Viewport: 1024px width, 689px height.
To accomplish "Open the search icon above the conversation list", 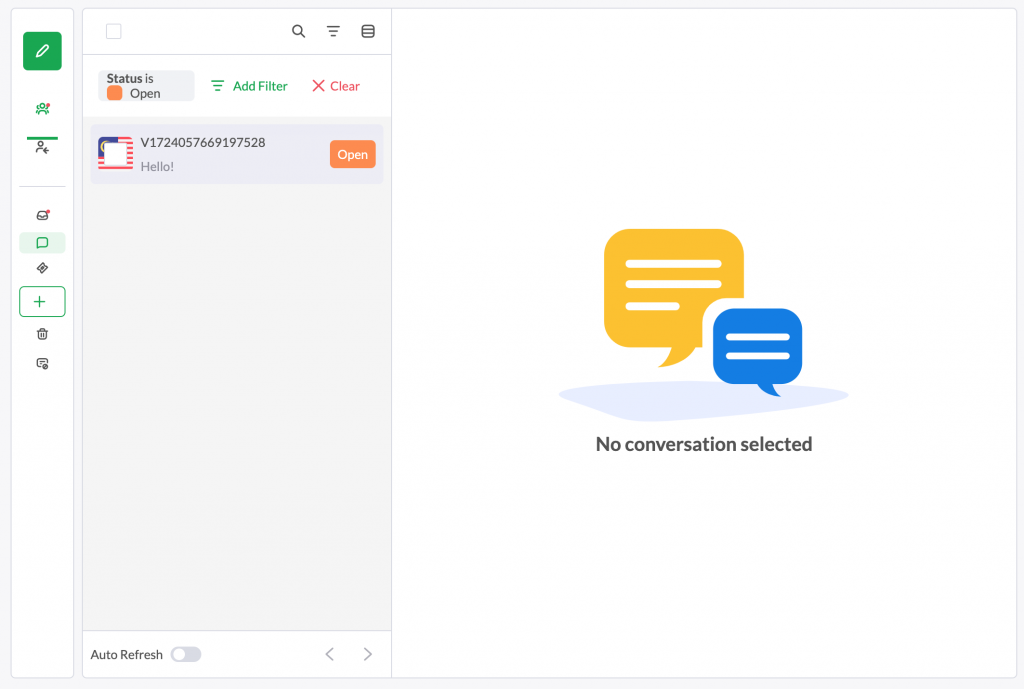I will click(x=298, y=31).
